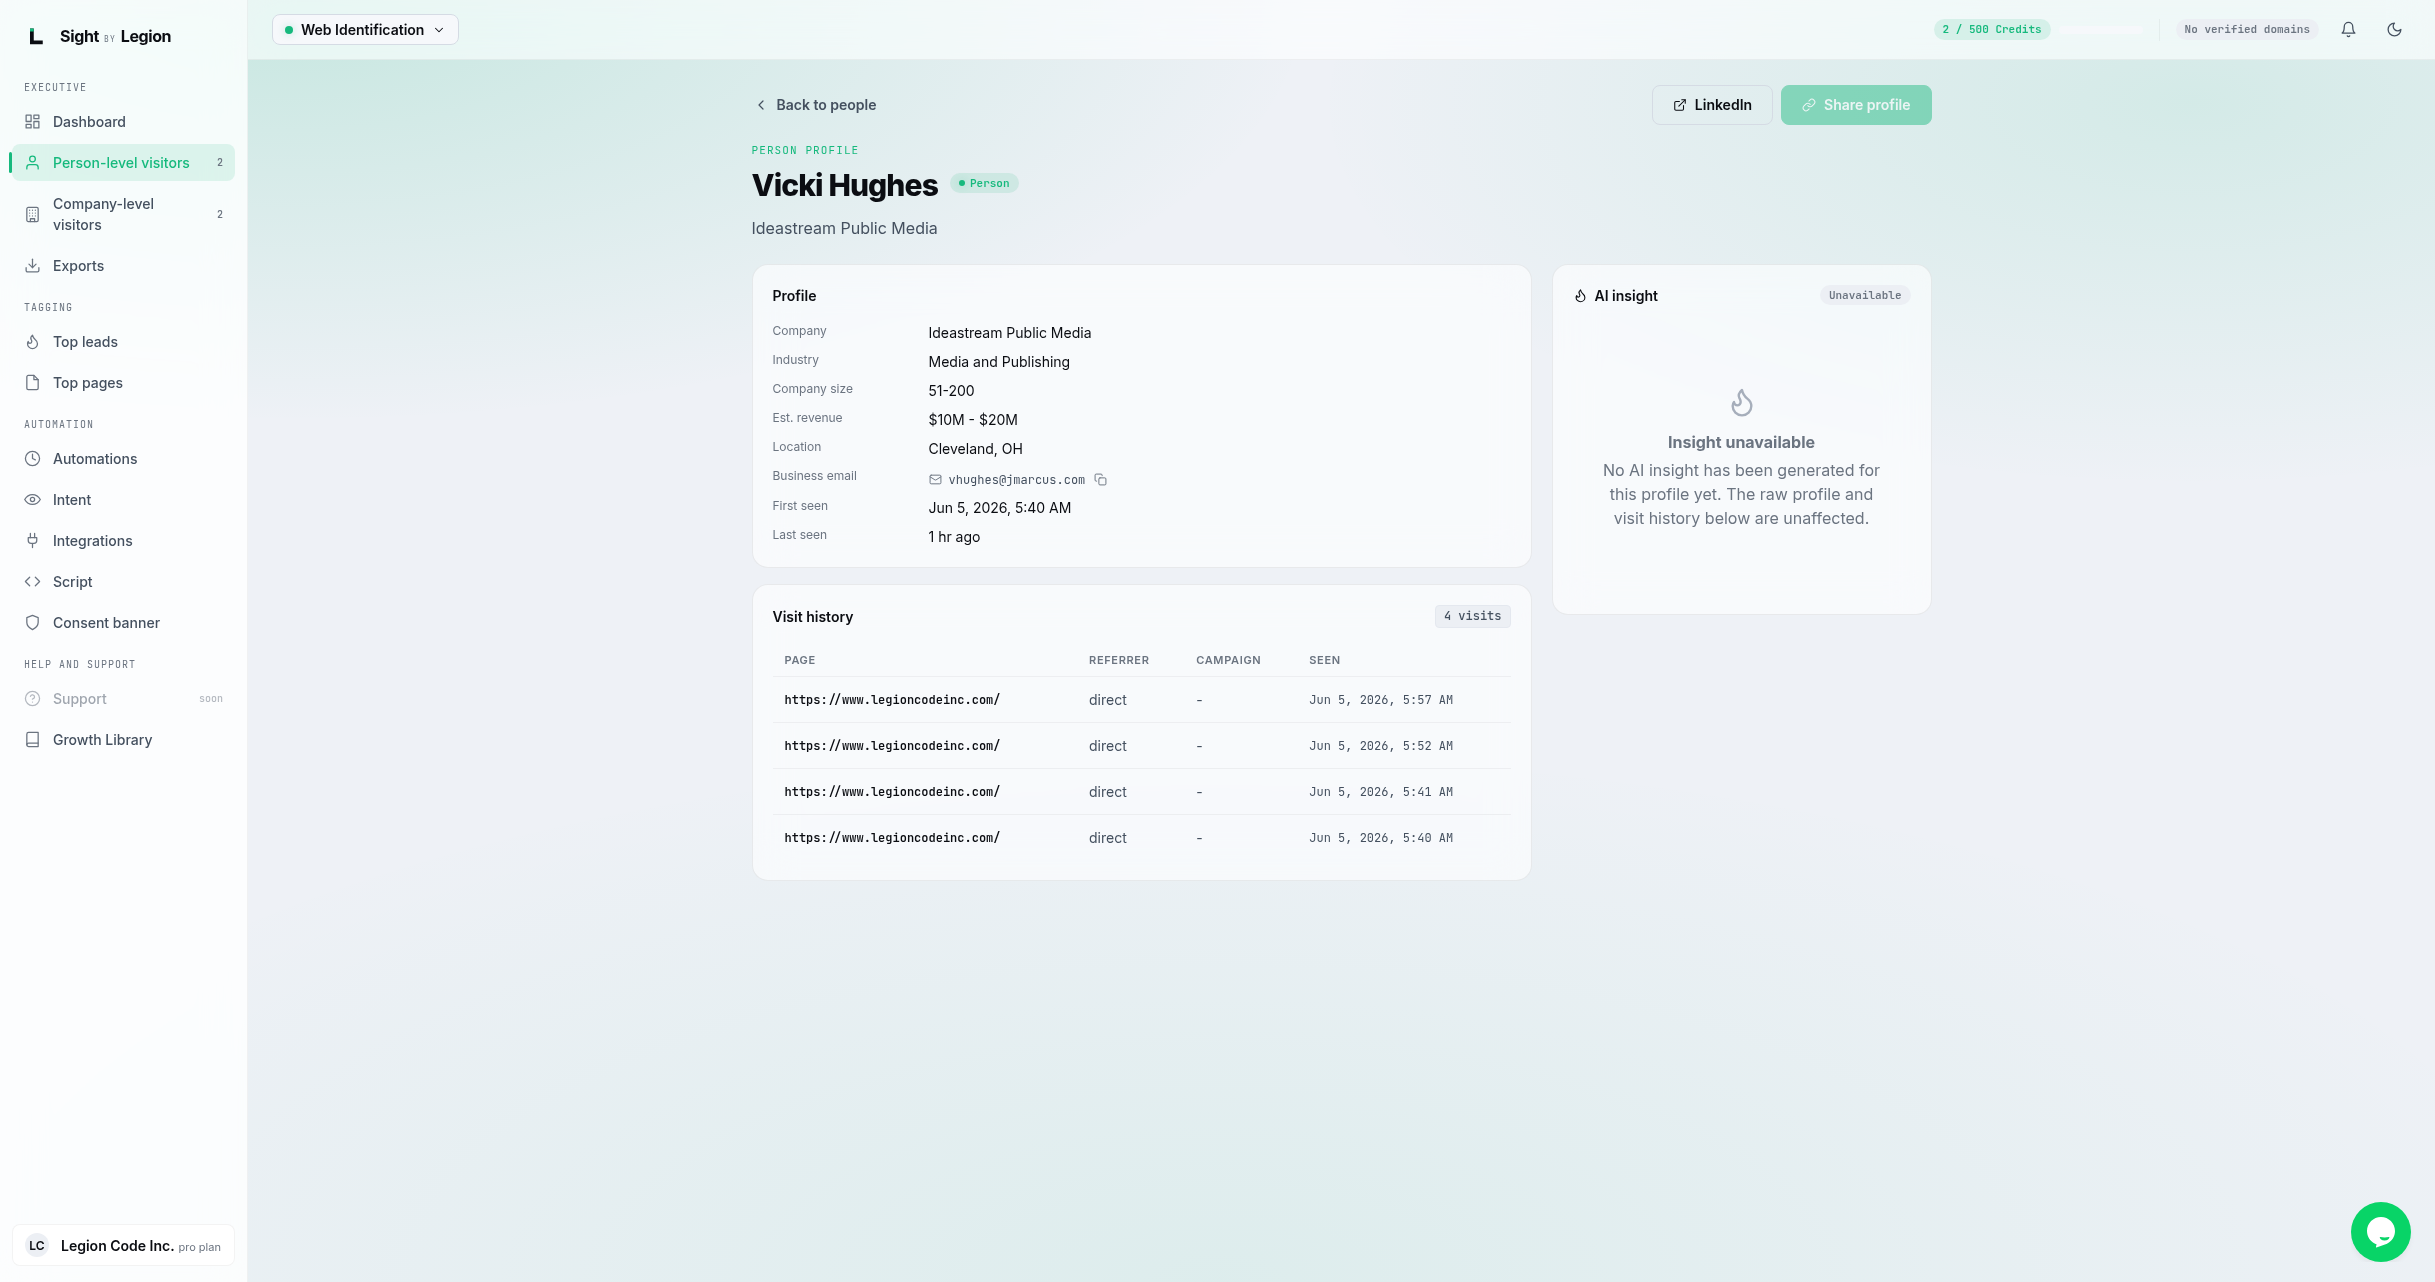Open the Script page
2435x1282 pixels.
click(x=123, y=582)
